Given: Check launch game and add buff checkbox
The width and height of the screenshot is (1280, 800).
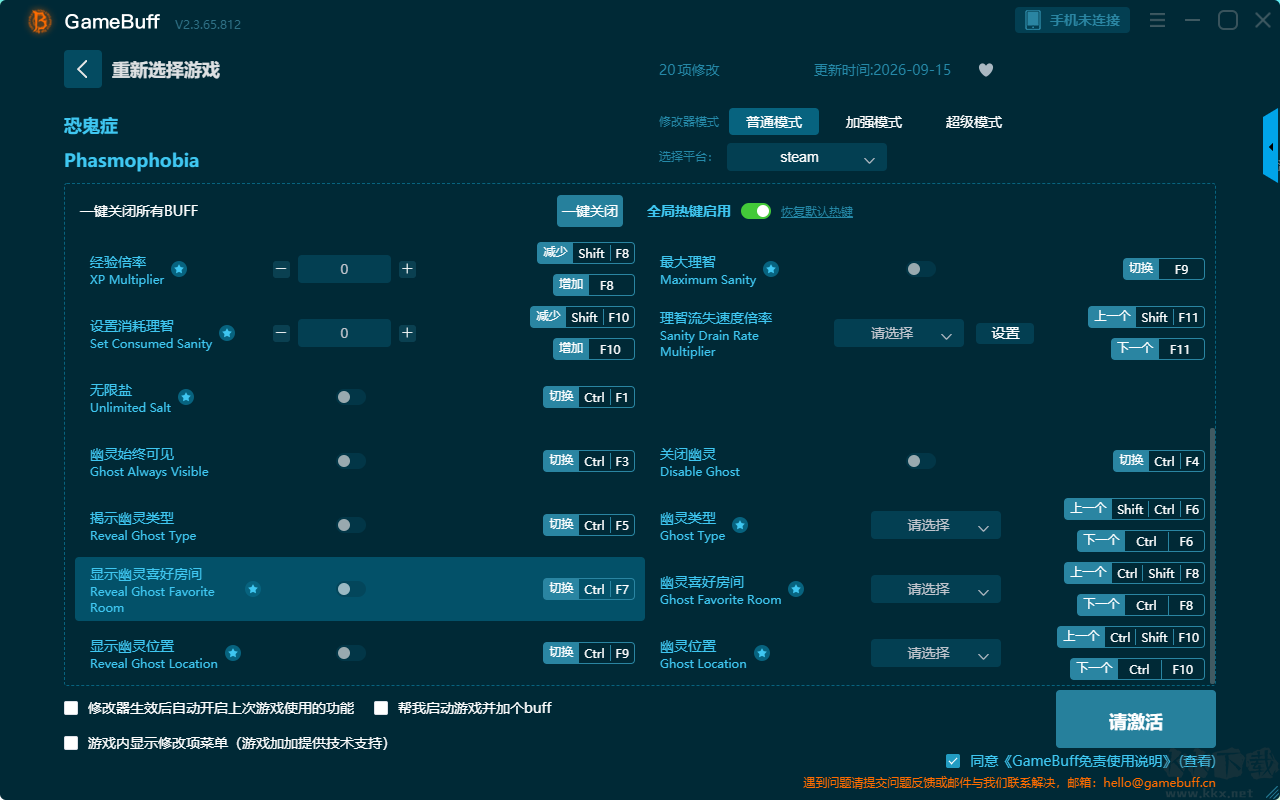Looking at the screenshot, I should 381,708.
